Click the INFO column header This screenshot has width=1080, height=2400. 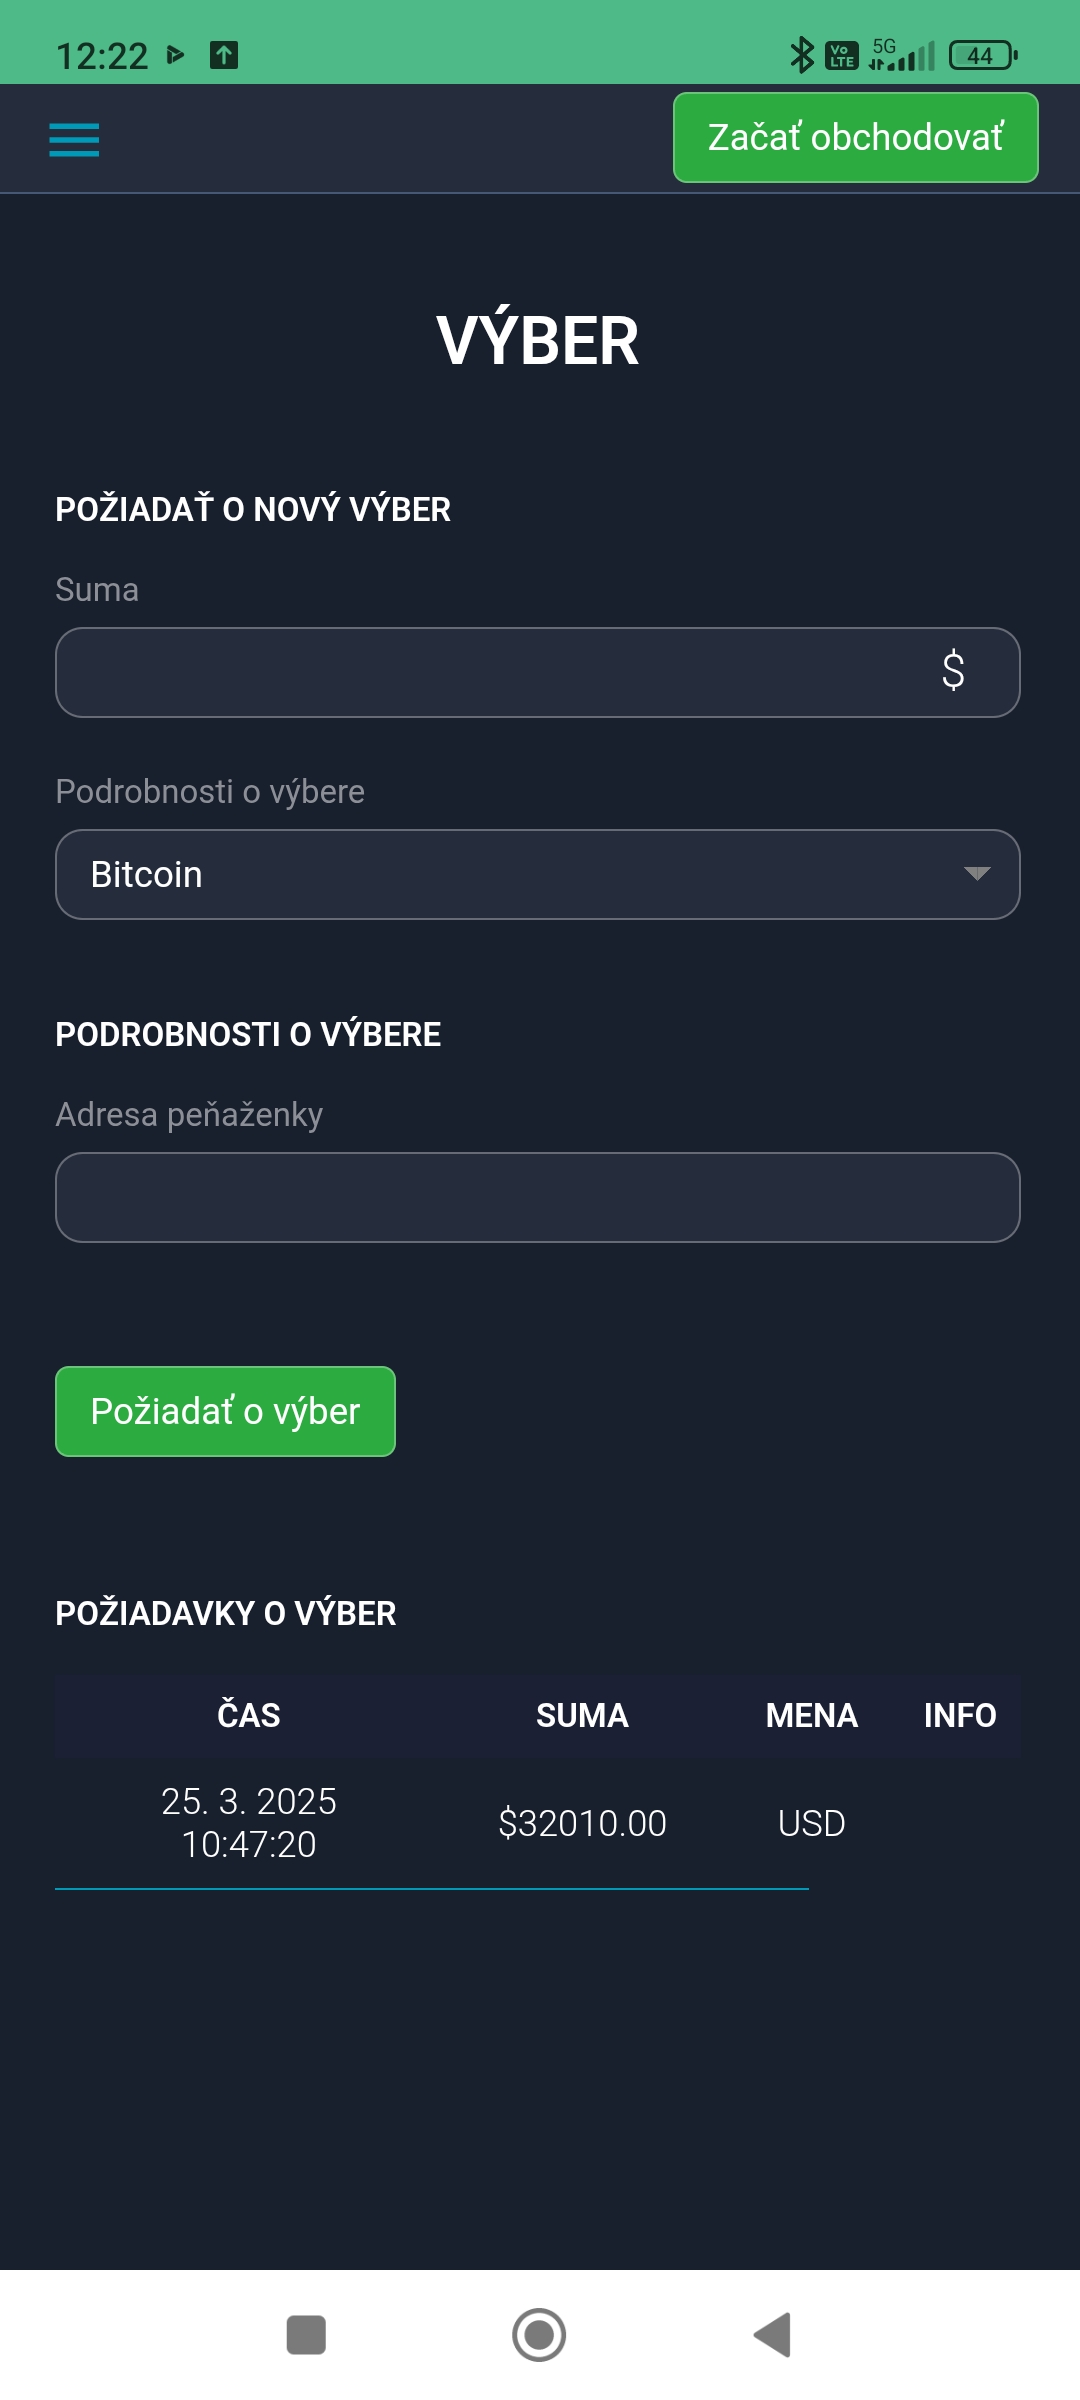(x=960, y=1716)
